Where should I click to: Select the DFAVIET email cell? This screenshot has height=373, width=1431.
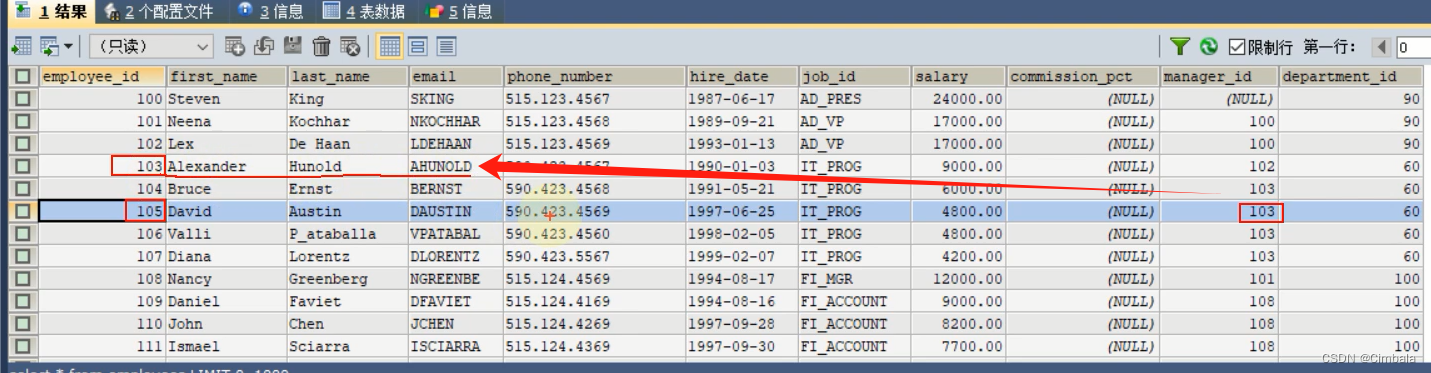tap(455, 301)
